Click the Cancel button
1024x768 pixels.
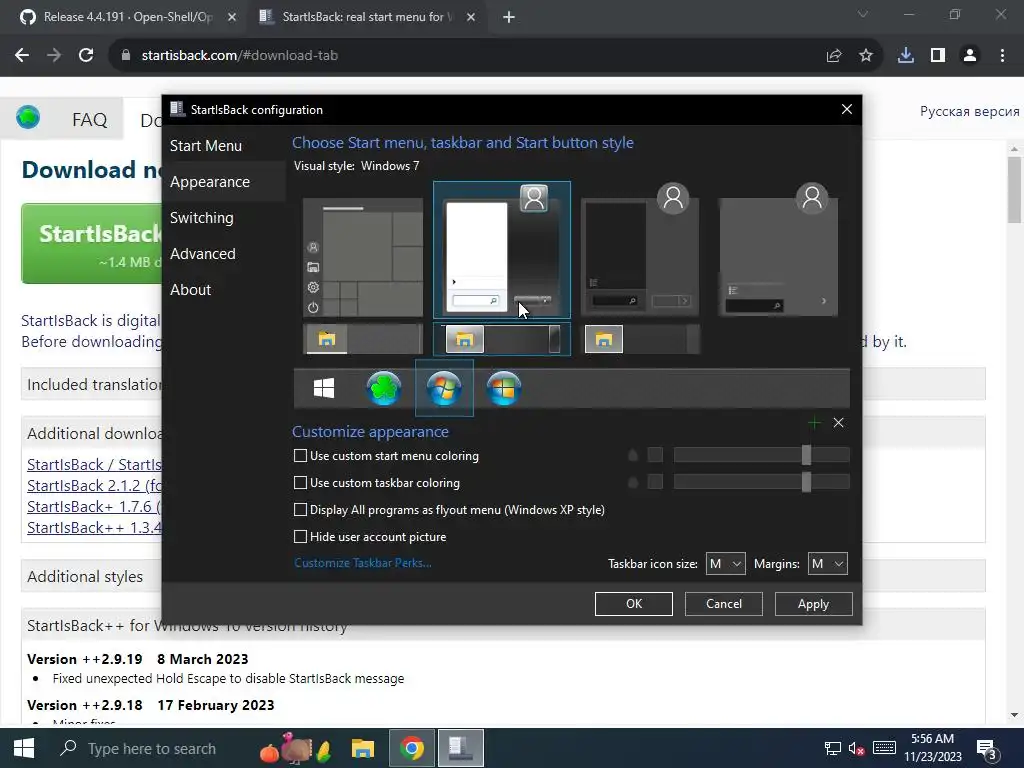click(x=724, y=604)
